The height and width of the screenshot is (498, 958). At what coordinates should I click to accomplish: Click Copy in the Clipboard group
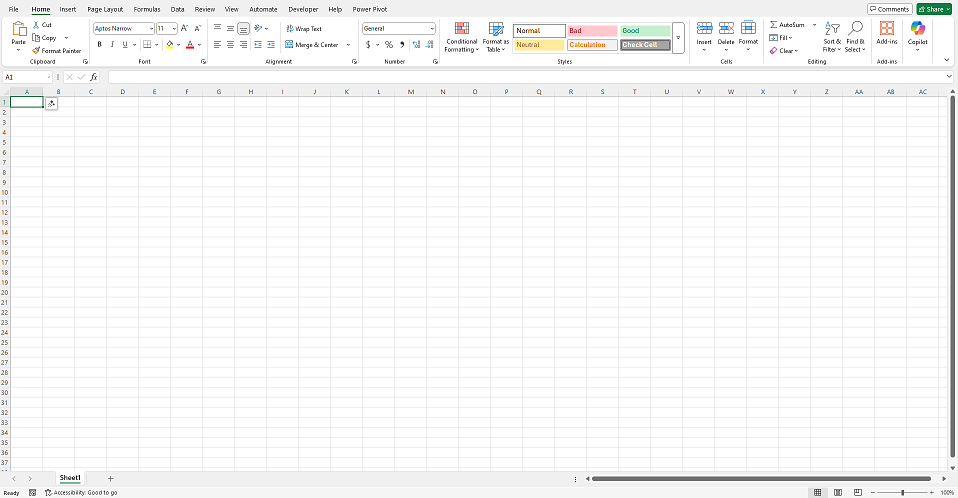pyautogui.click(x=45, y=38)
